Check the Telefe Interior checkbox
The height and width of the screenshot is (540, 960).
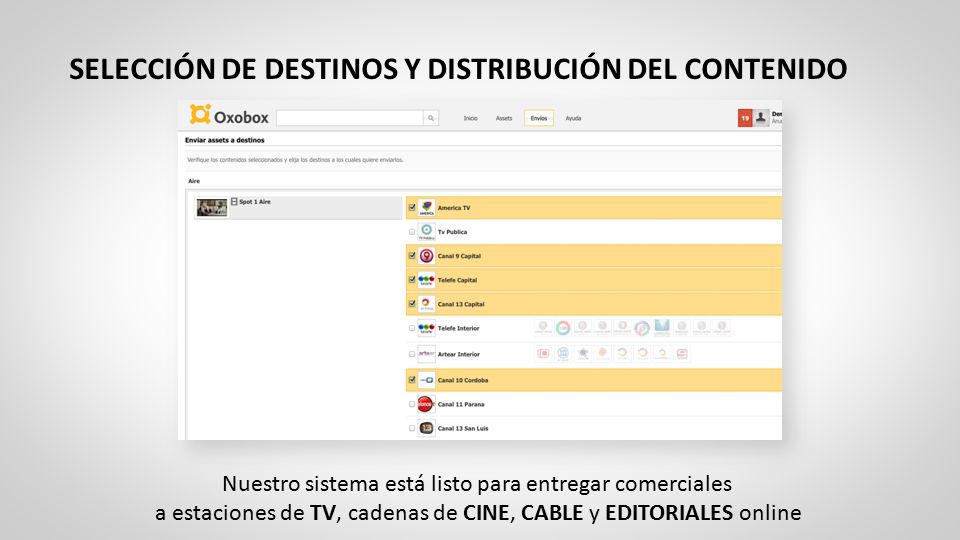pyautogui.click(x=412, y=328)
